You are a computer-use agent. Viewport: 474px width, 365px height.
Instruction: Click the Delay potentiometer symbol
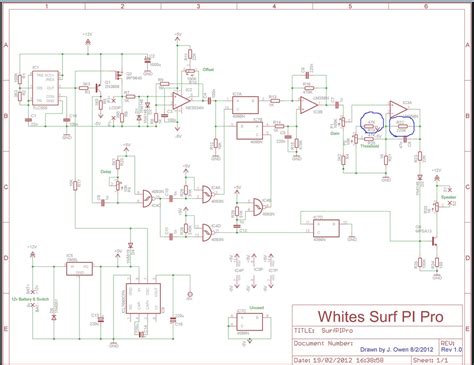coord(118,186)
